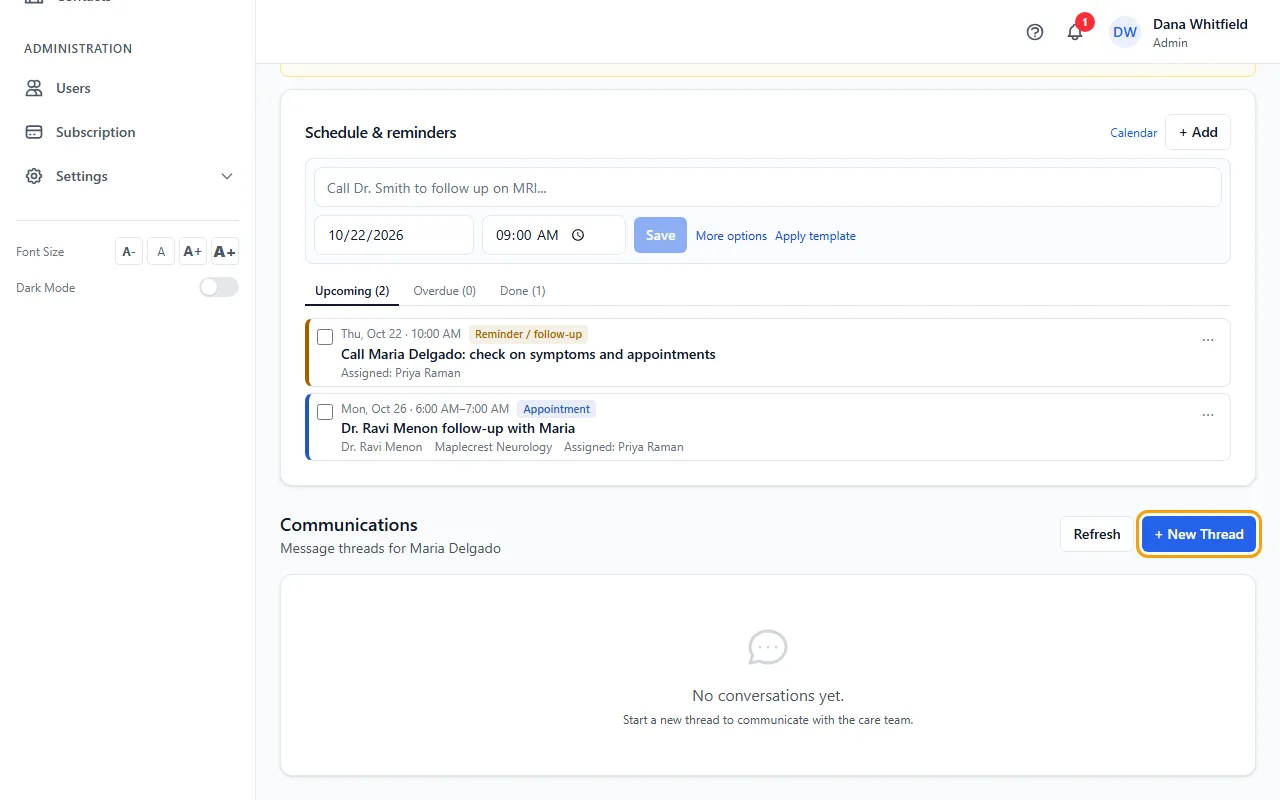Click the 10/22/2026 date field
1280x800 pixels.
point(394,235)
